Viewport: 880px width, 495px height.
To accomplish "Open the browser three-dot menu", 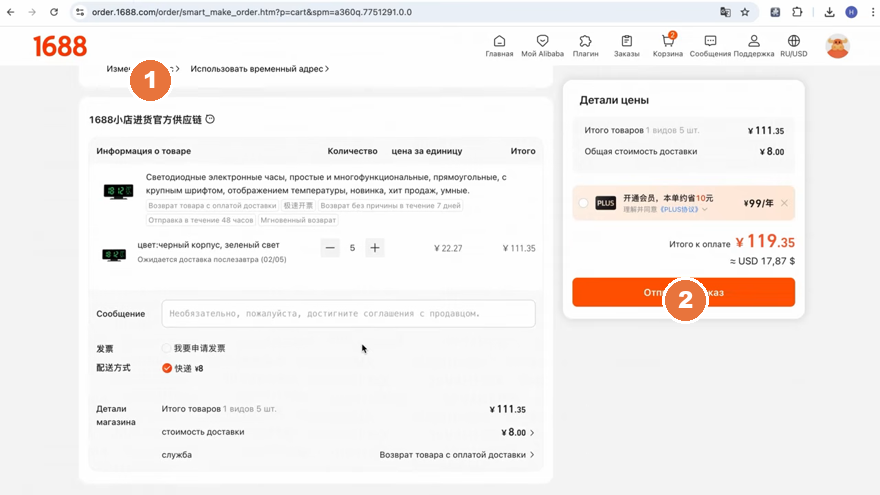I will [873, 12].
